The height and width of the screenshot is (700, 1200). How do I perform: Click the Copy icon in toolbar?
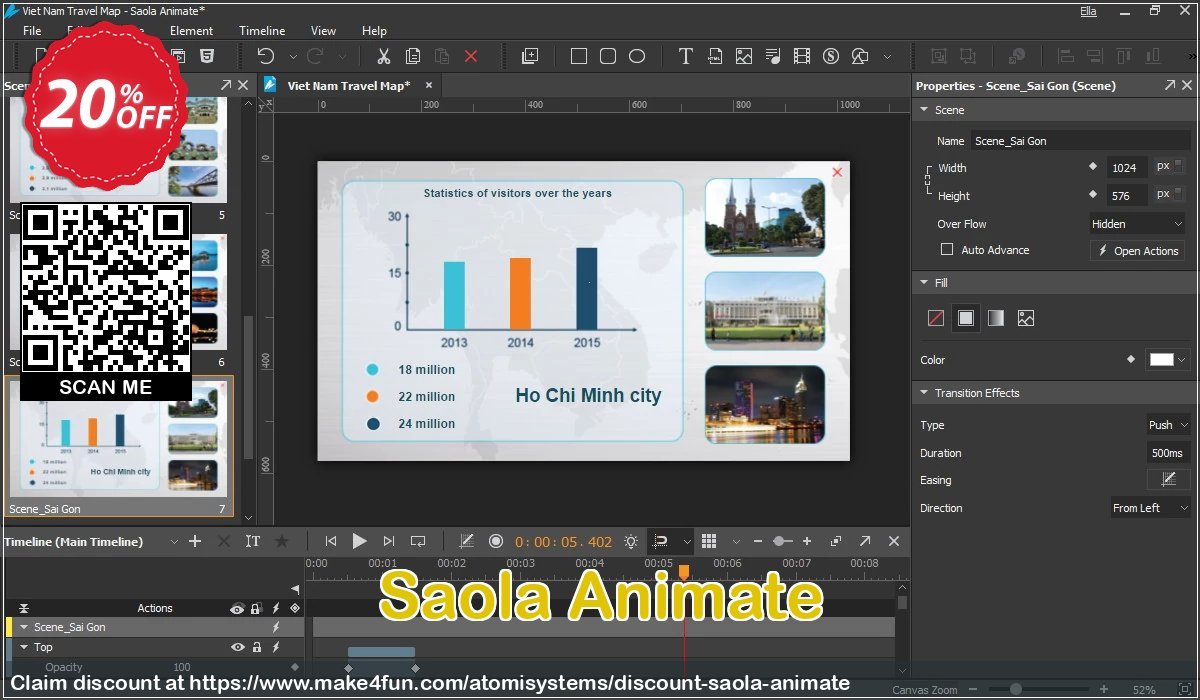click(x=412, y=56)
